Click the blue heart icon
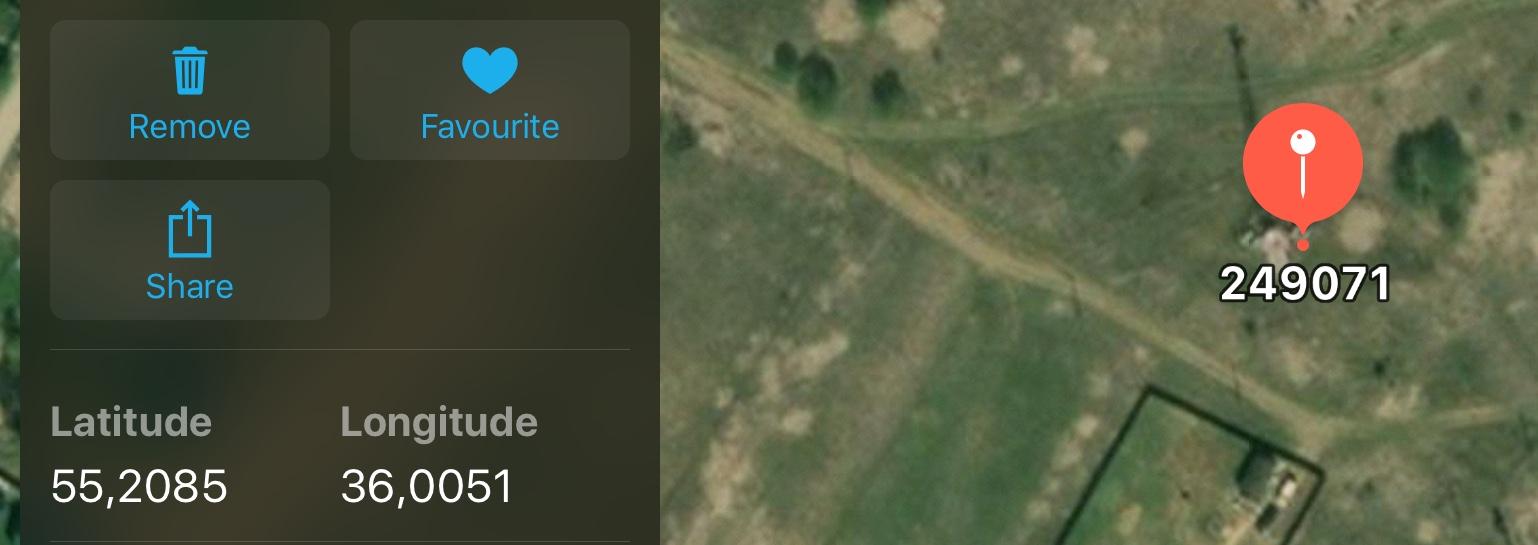The image size is (1538, 545). [490, 71]
